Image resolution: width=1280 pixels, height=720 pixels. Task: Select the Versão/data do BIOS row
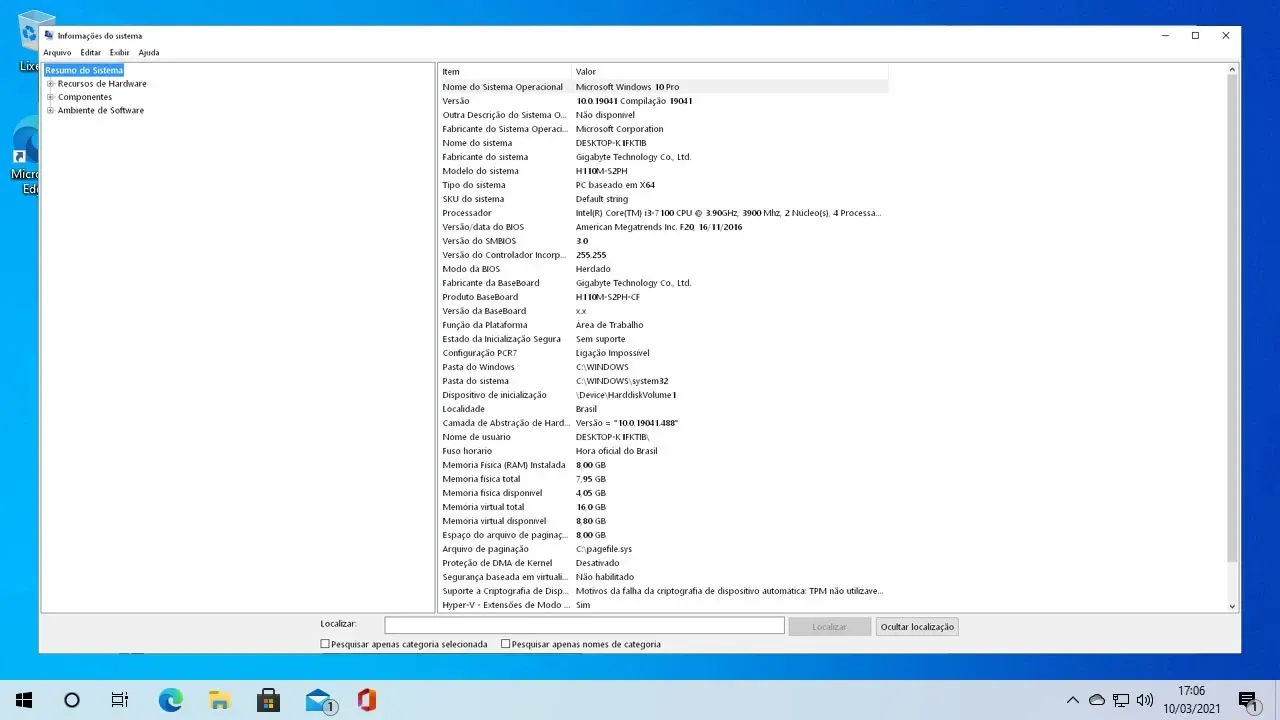[664, 227]
